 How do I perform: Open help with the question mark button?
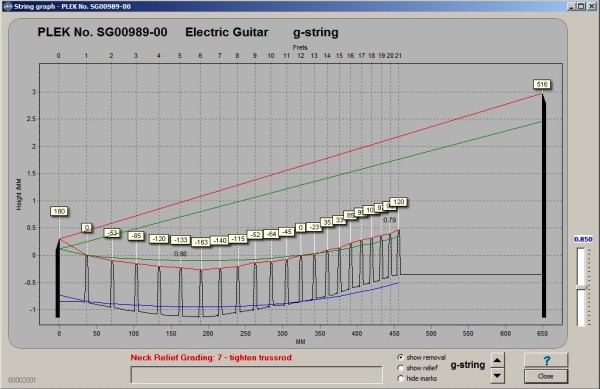546,360
